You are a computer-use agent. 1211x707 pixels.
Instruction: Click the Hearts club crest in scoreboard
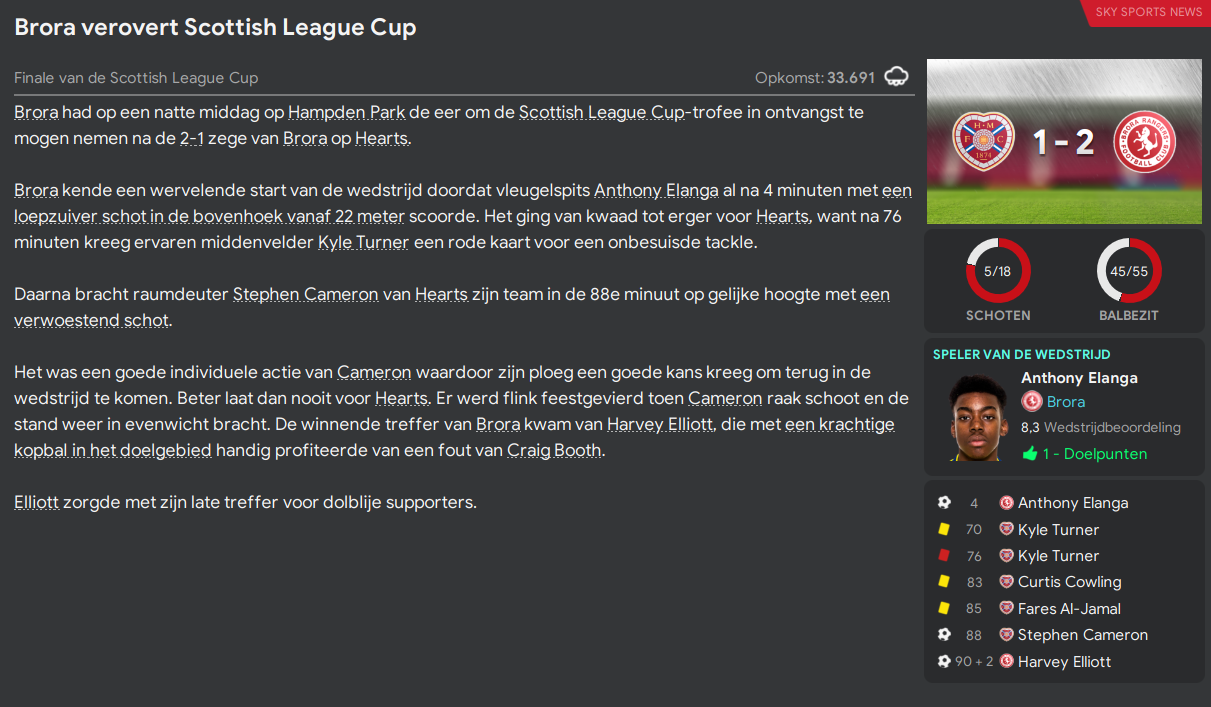point(983,142)
